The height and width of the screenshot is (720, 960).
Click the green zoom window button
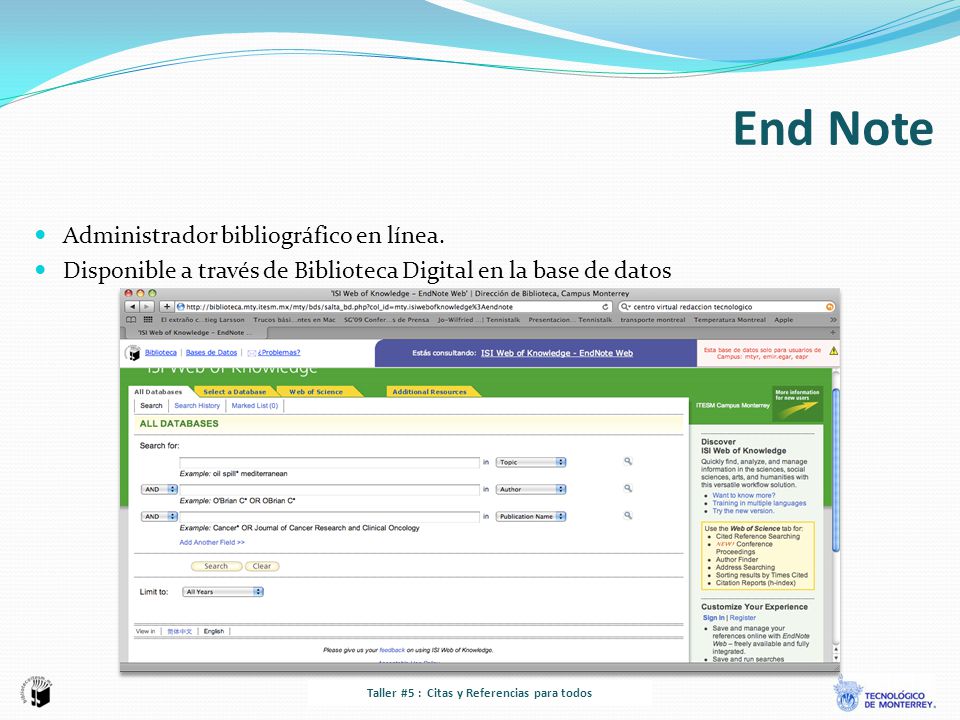point(152,293)
